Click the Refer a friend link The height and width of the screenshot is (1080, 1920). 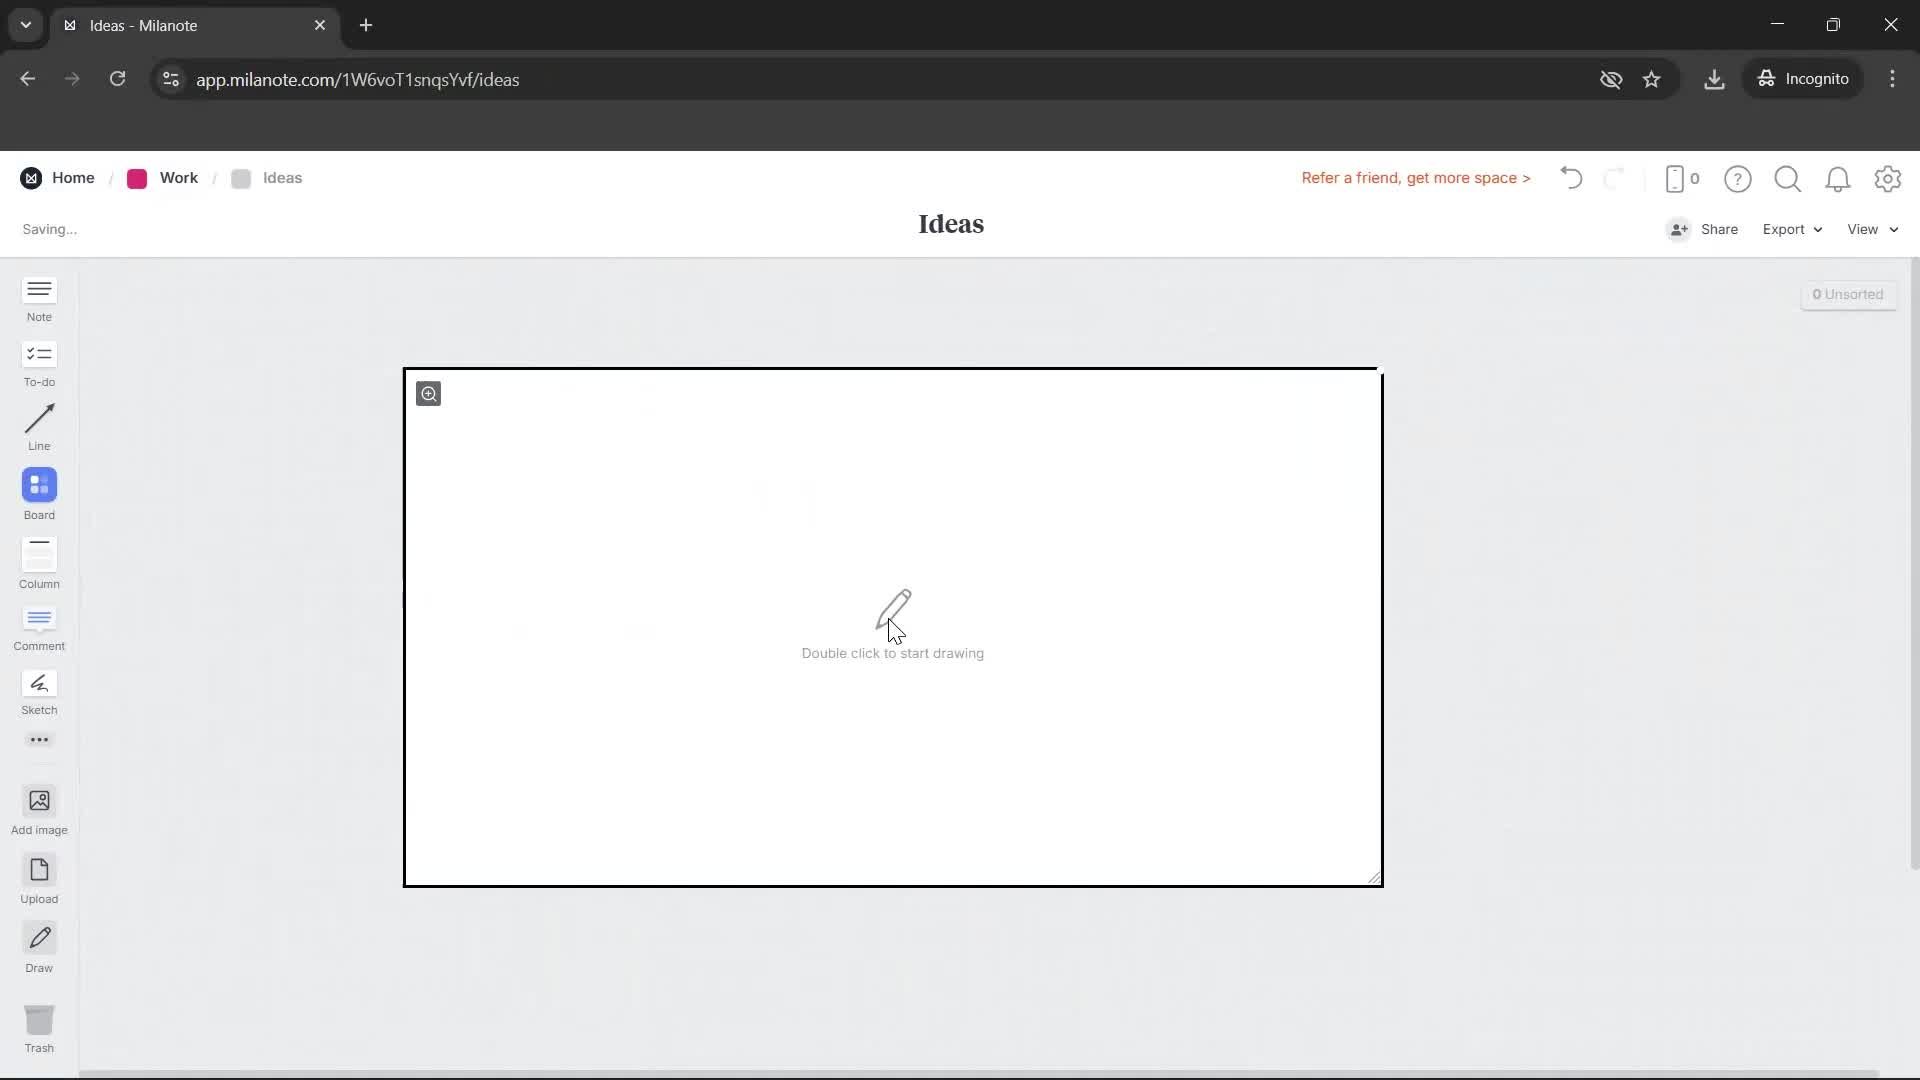coord(1415,178)
